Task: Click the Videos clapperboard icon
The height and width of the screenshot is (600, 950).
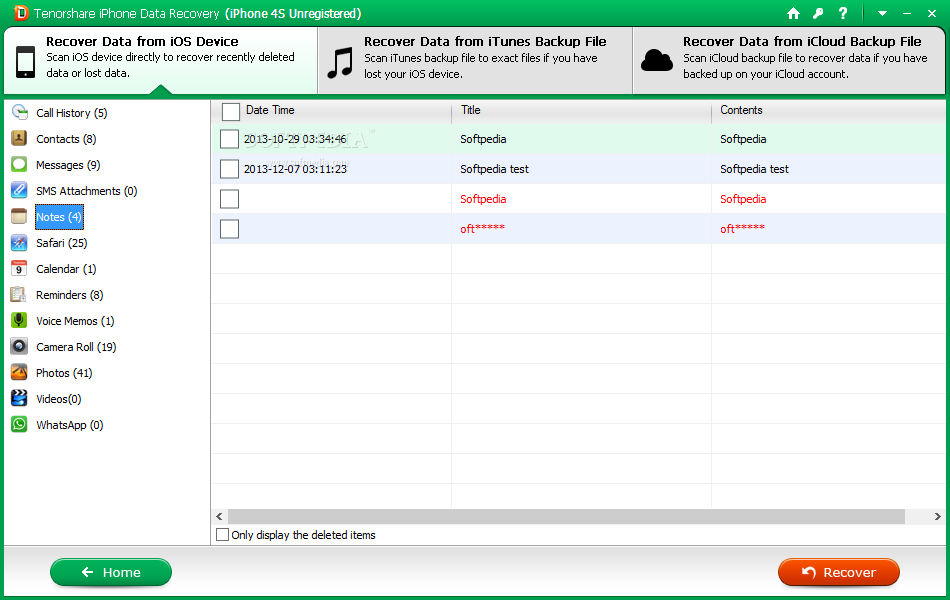Action: pyautogui.click(x=19, y=398)
